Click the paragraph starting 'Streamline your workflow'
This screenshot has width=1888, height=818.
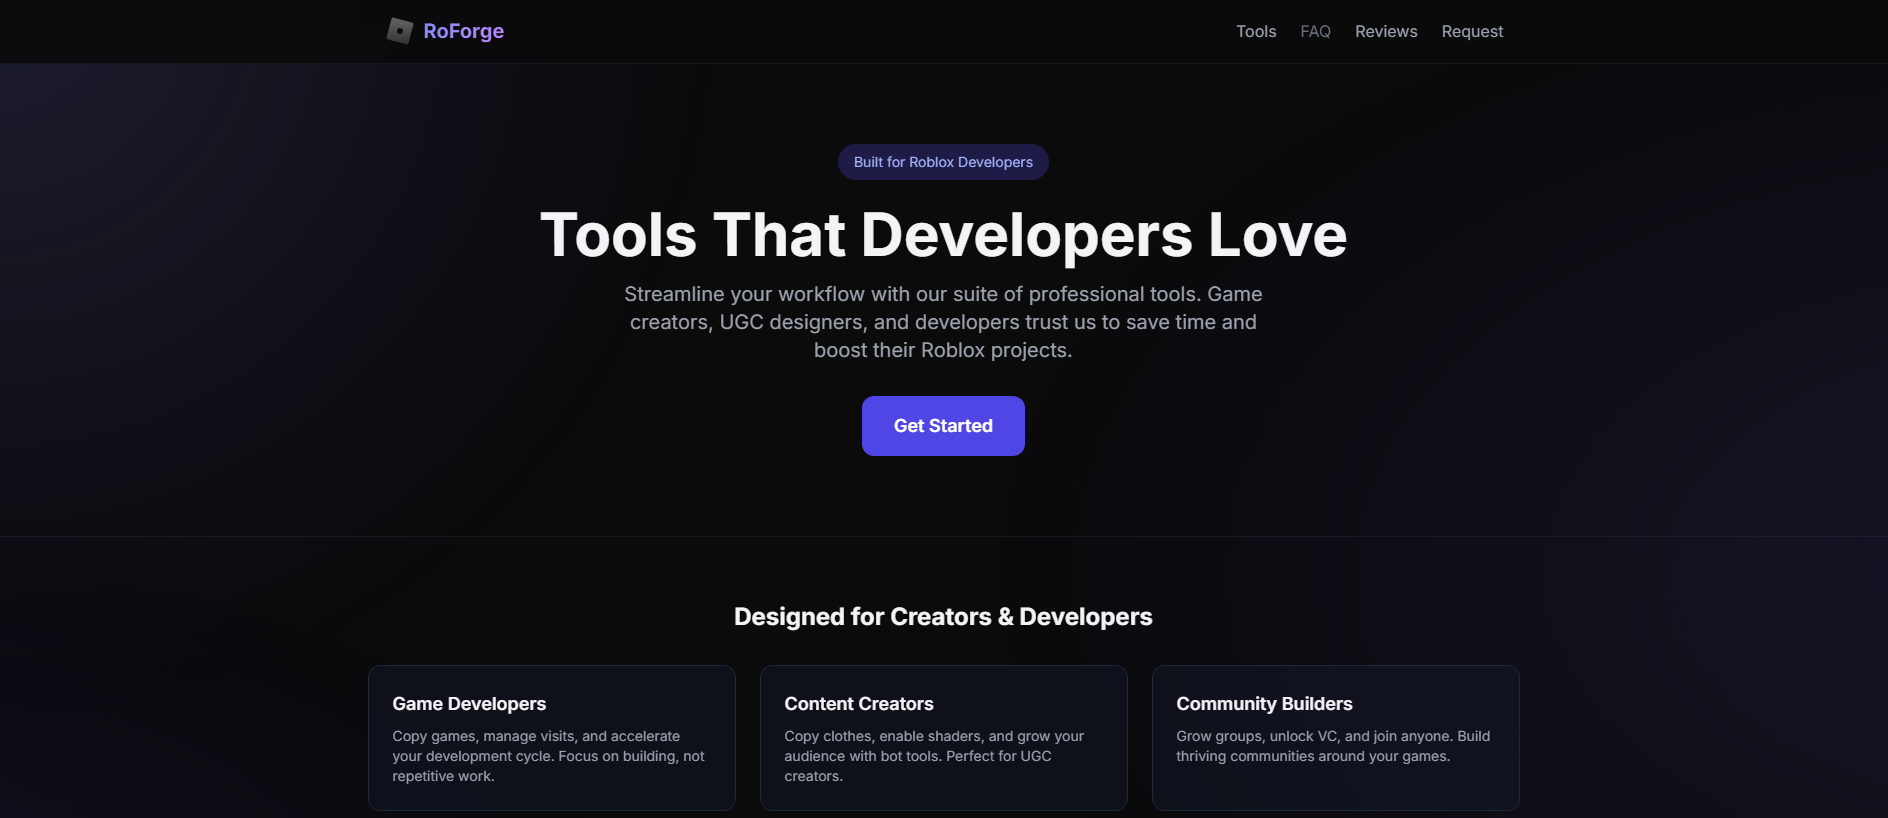pyautogui.click(x=943, y=322)
